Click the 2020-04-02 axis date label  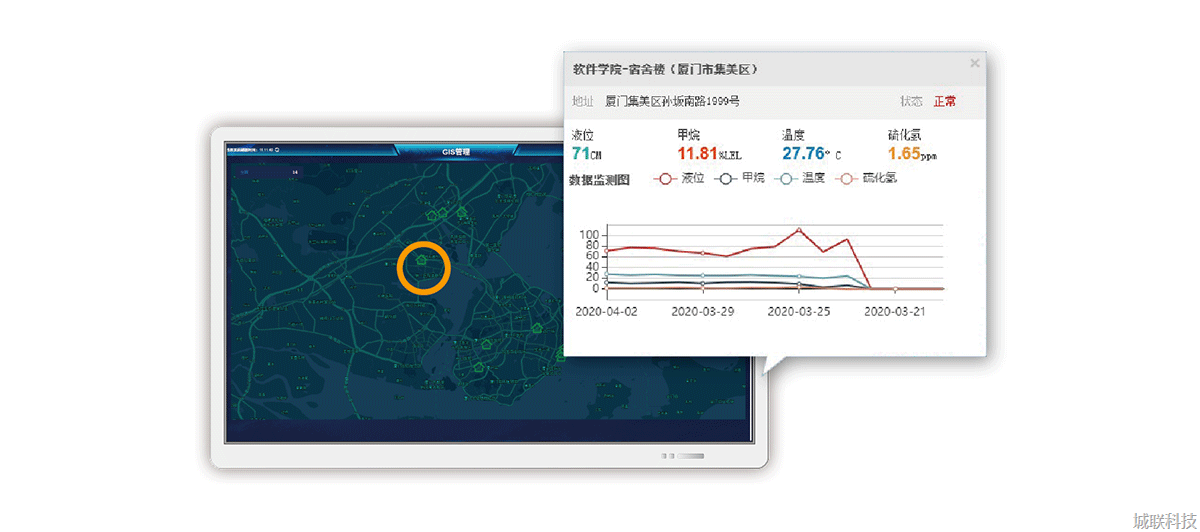point(606,312)
